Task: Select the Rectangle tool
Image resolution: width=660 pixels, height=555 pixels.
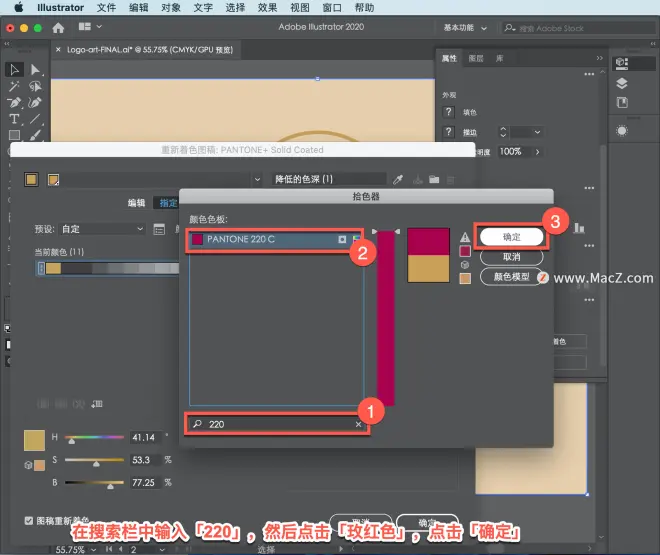Action: [x=14, y=135]
